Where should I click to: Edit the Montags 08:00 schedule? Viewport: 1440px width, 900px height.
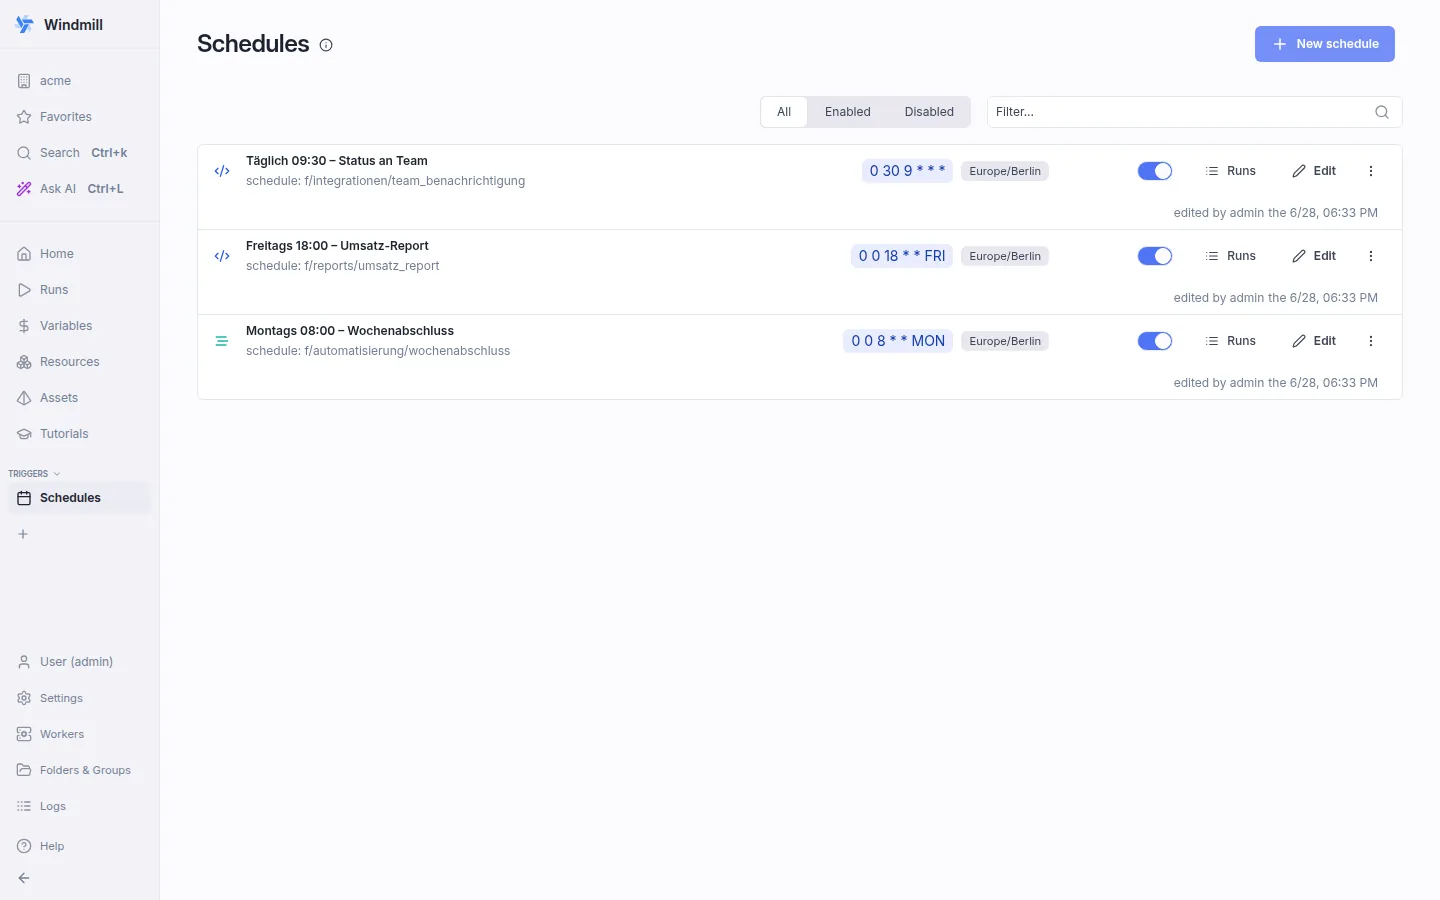[1314, 341]
